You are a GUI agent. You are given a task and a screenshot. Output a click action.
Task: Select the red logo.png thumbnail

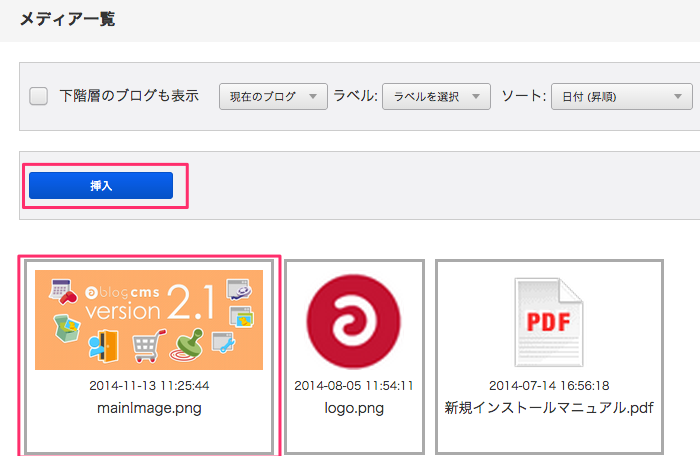tap(354, 321)
